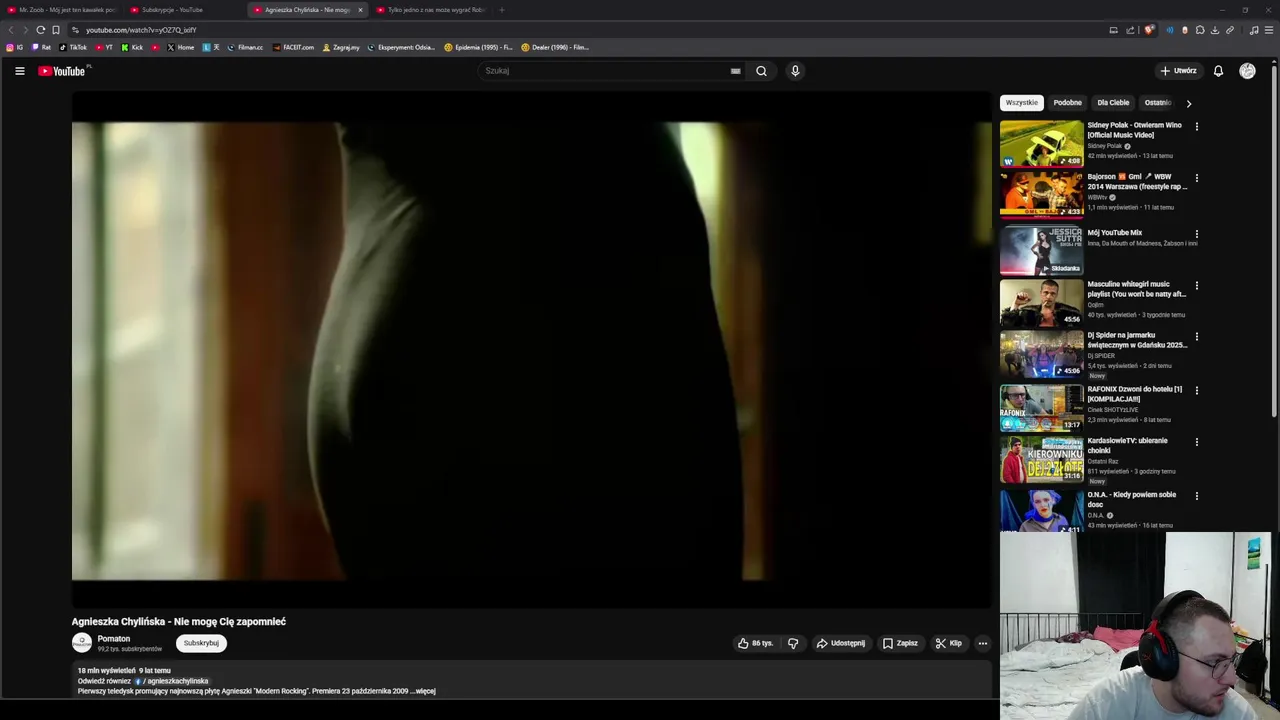Open YouTube notifications bell
The width and height of the screenshot is (1280, 720).
click(x=1218, y=71)
